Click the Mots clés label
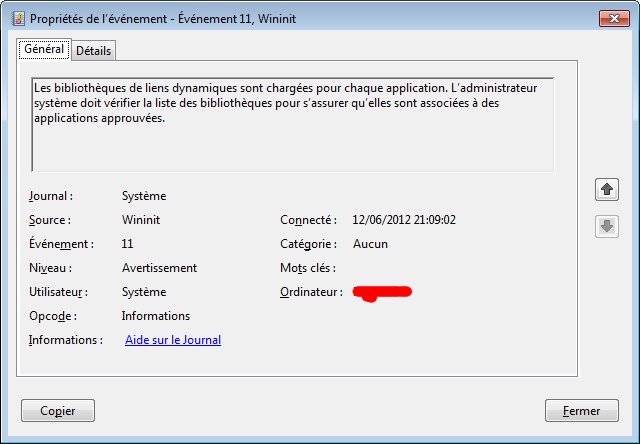The height and width of the screenshot is (444, 640). [308, 268]
